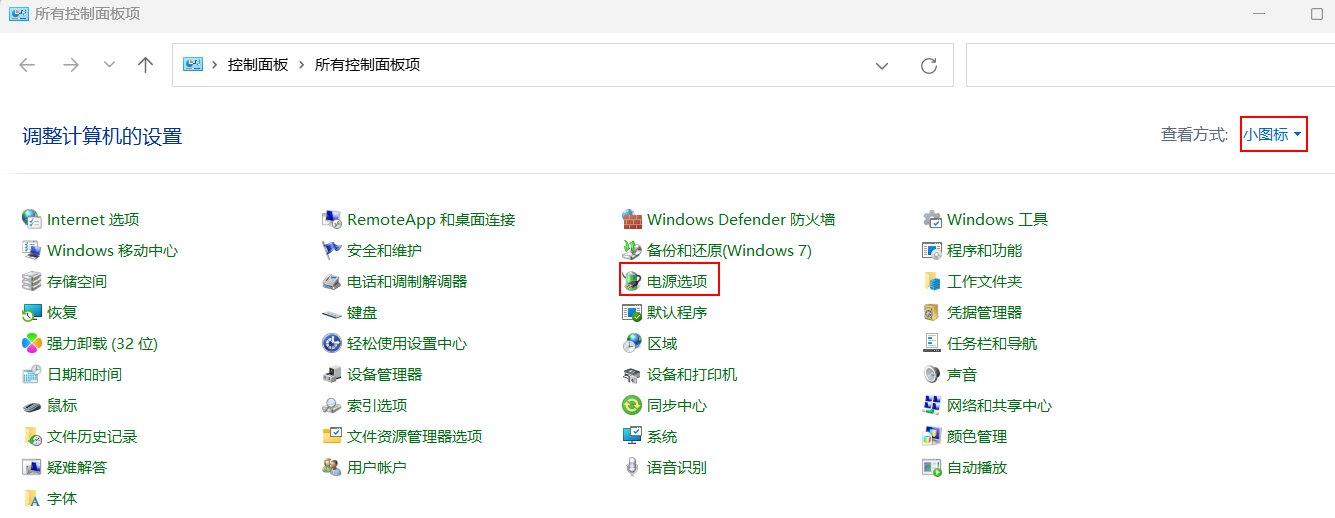This screenshot has width=1335, height=518.
Task: Open the 程序和功能 link
Action: coord(984,251)
